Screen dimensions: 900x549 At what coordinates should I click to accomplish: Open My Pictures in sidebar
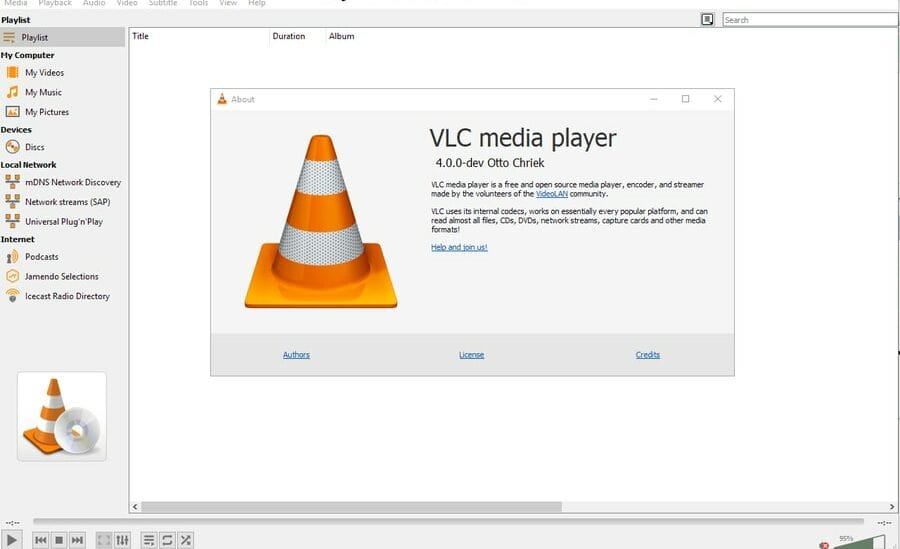click(46, 112)
